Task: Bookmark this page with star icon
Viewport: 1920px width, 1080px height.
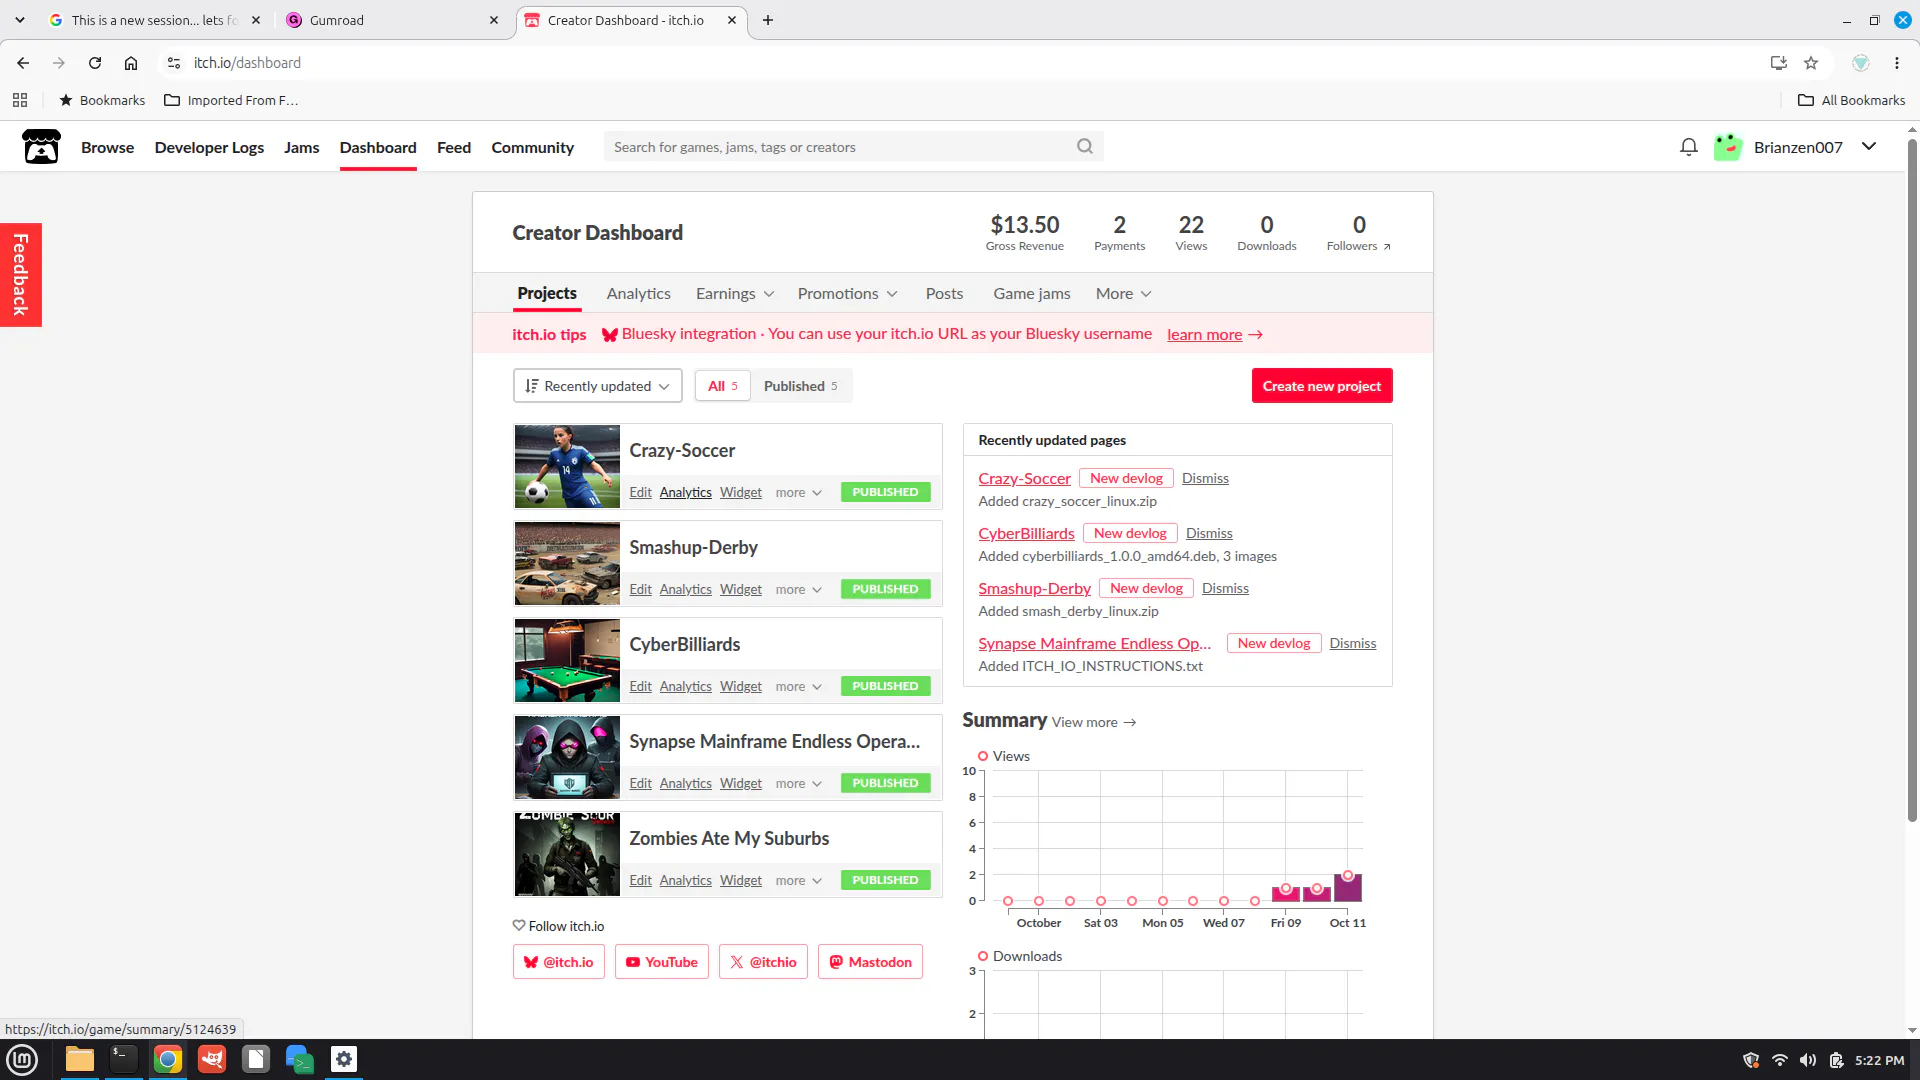Action: pyautogui.click(x=1811, y=63)
